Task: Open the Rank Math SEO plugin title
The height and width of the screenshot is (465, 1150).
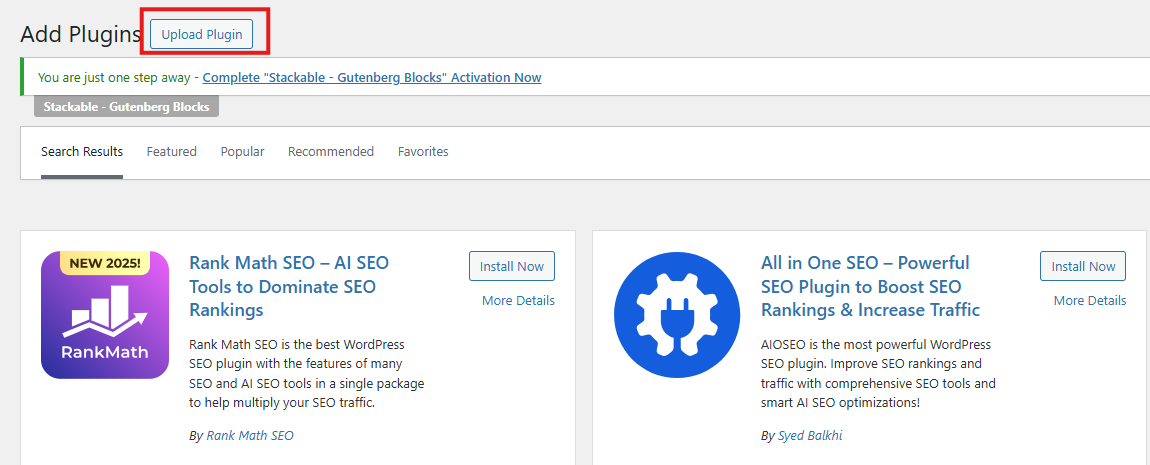Action: coord(289,286)
